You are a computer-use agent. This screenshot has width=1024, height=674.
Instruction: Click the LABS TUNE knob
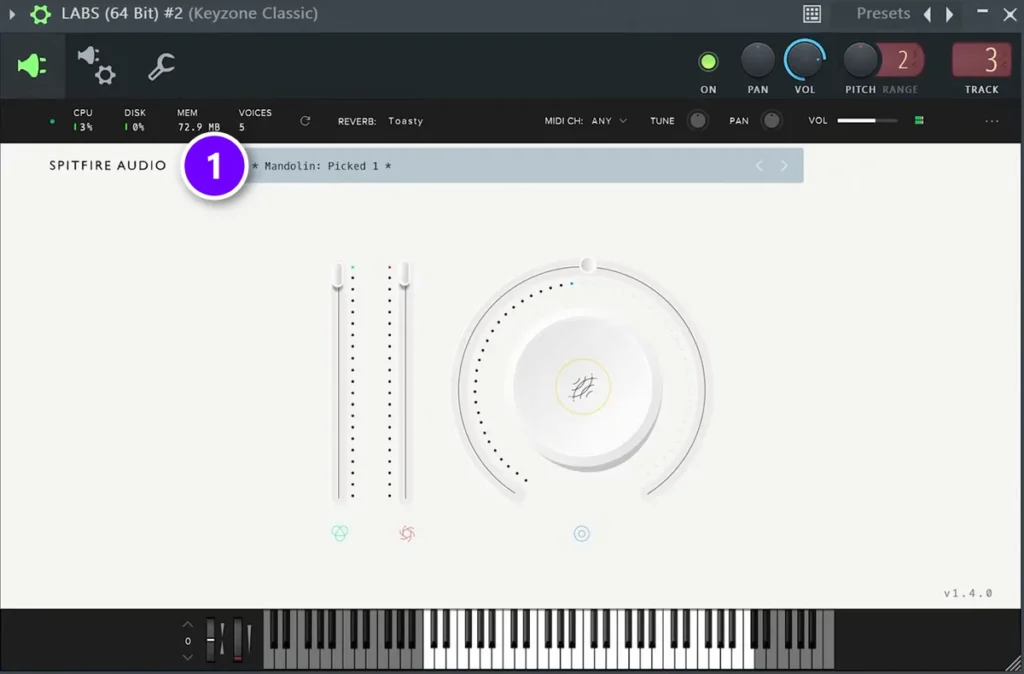[x=697, y=120]
